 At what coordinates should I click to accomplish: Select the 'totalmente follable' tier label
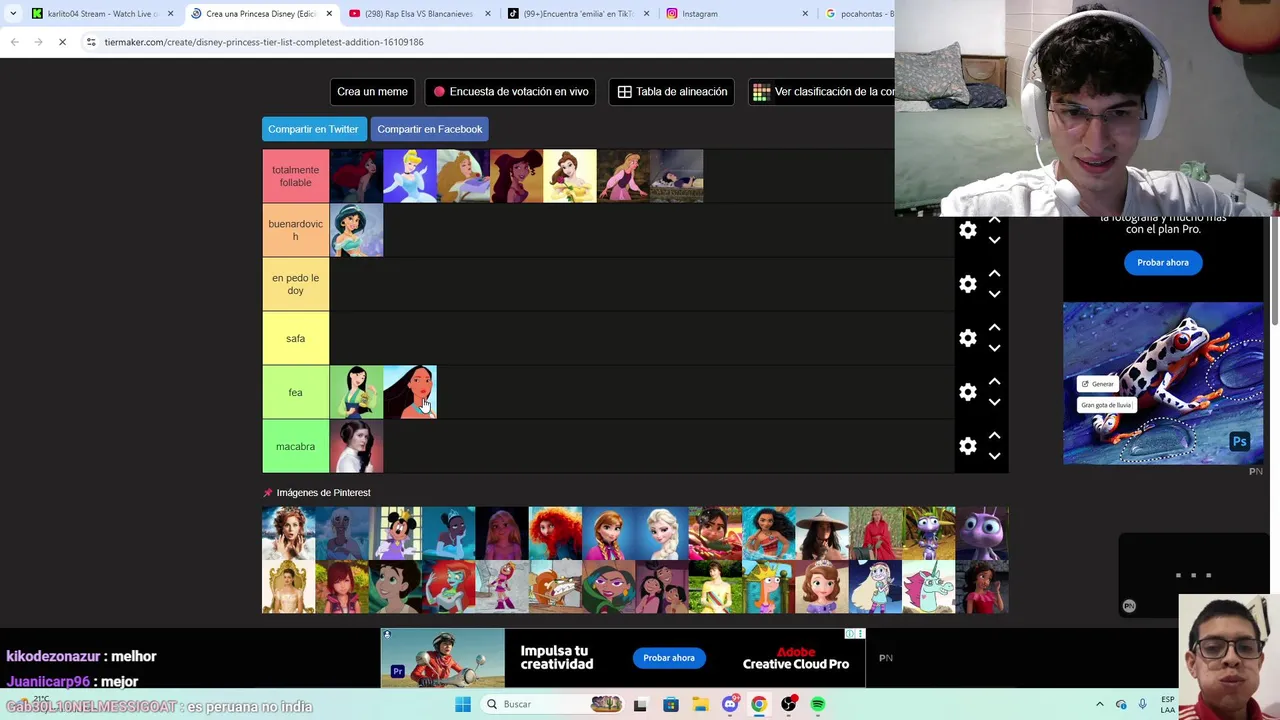[x=295, y=176]
